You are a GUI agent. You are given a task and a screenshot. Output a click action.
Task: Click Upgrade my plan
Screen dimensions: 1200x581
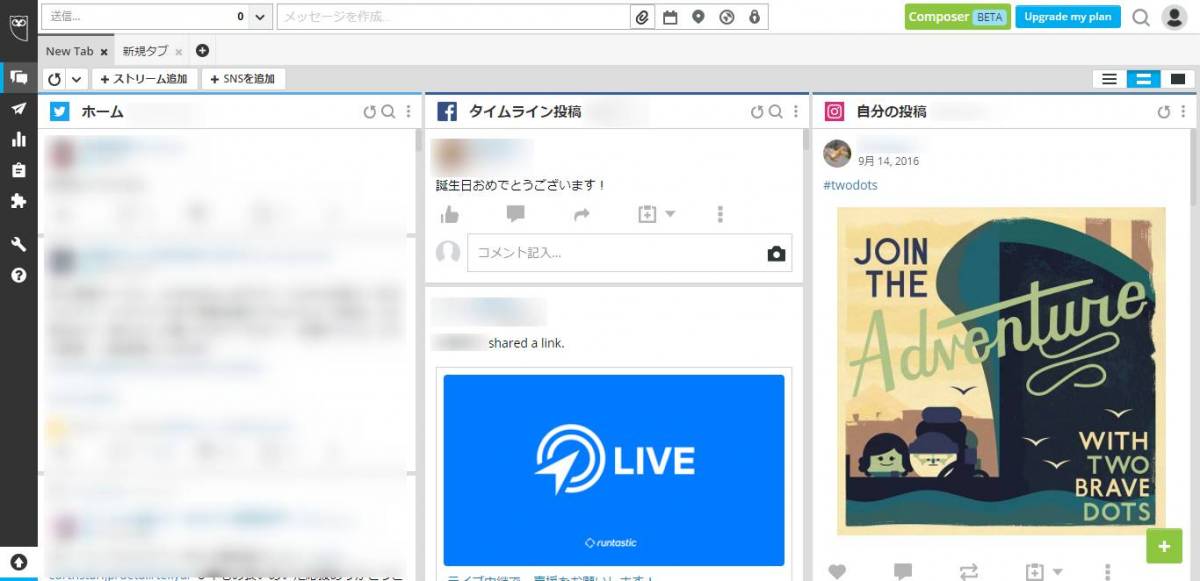click(x=1068, y=17)
